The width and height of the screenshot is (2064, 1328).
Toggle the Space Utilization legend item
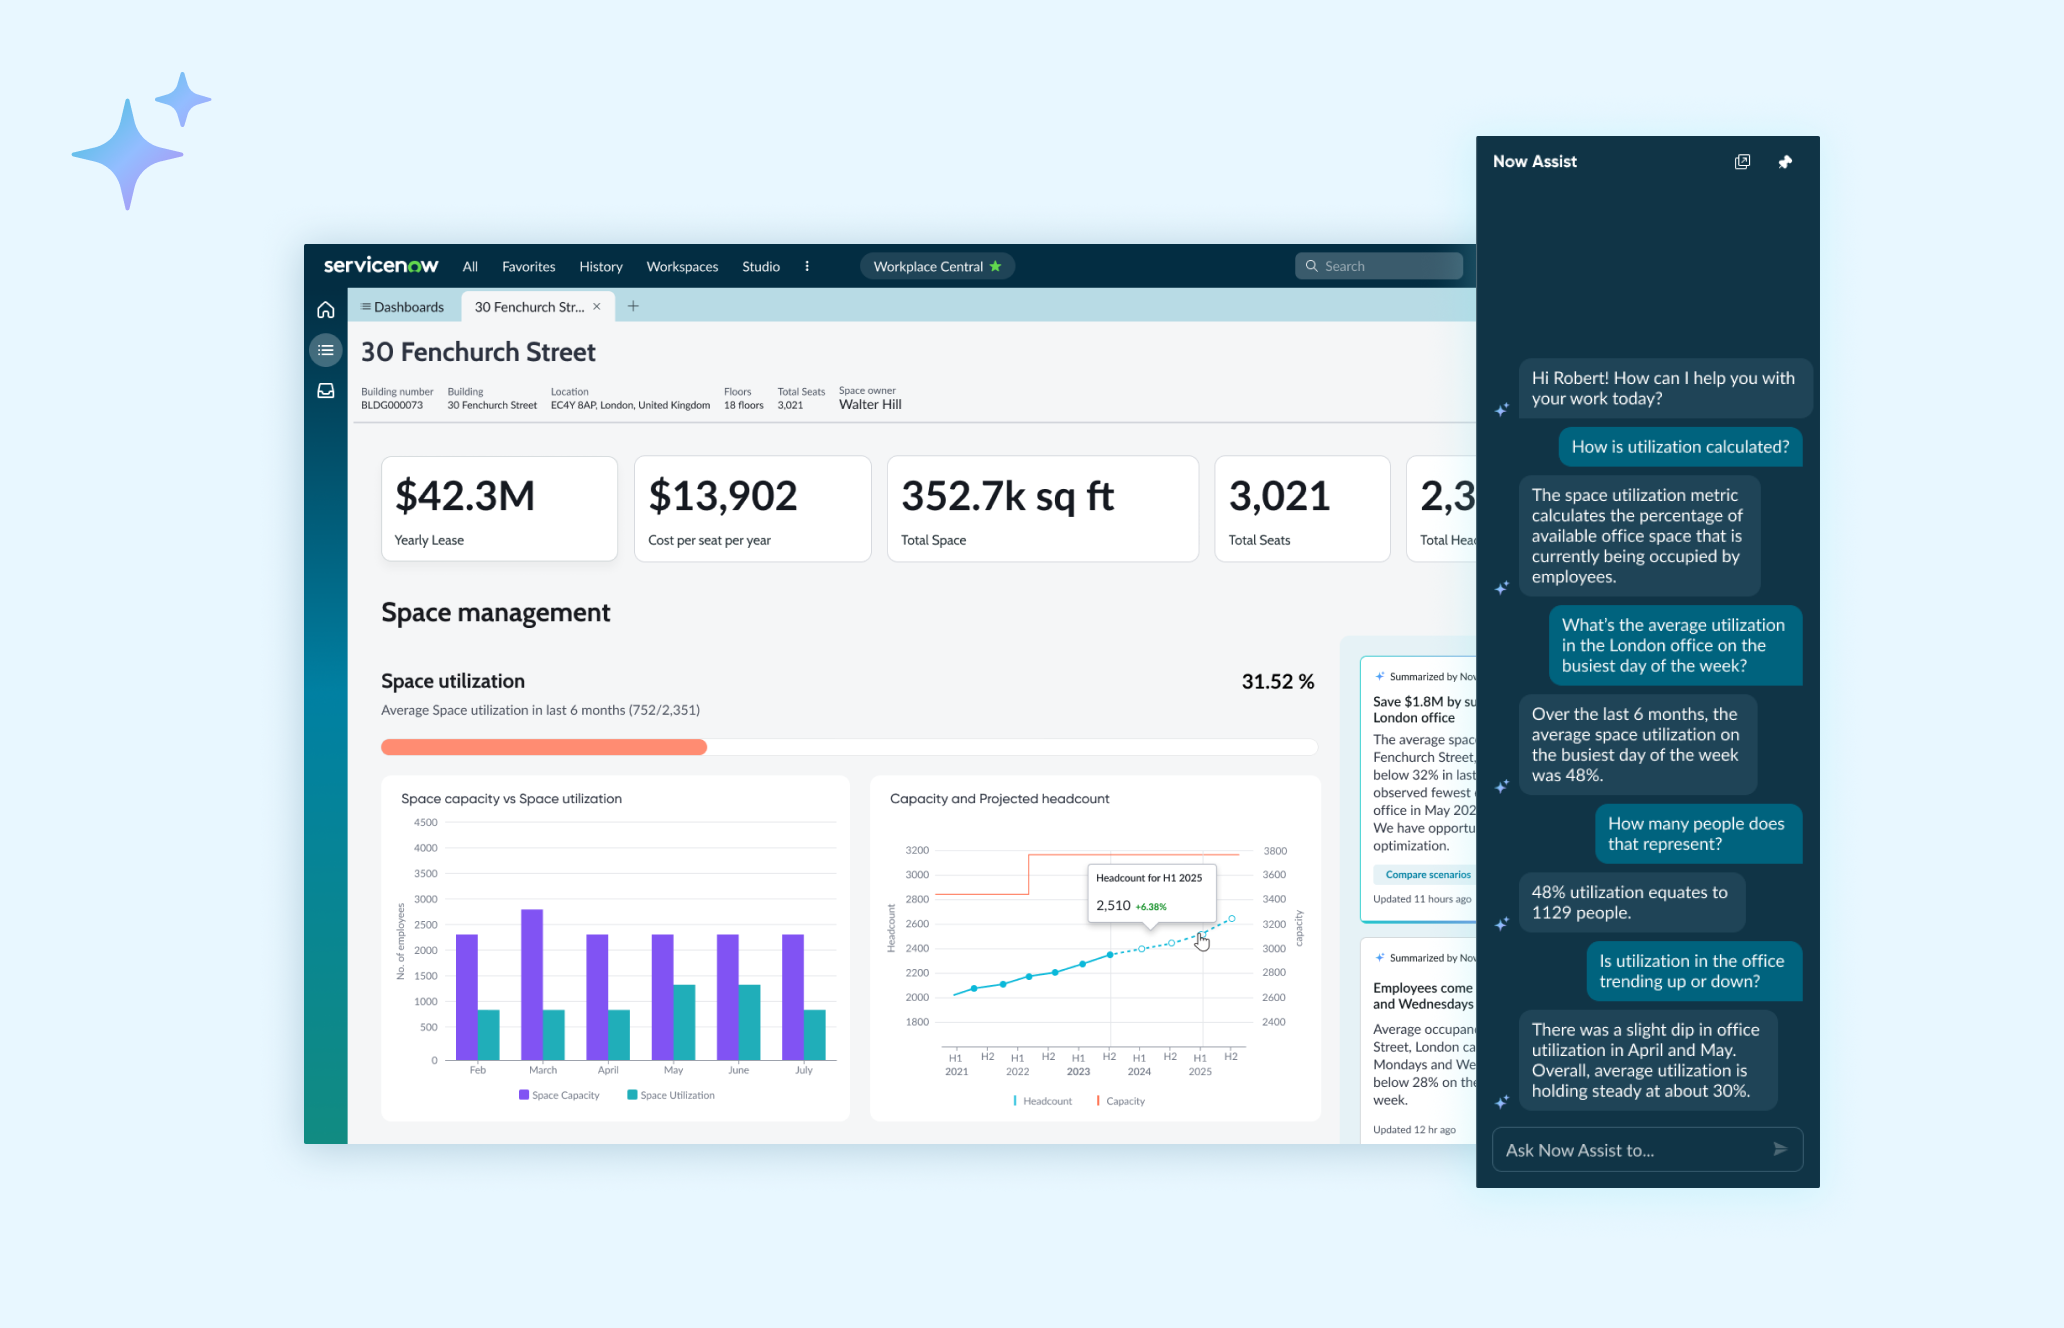670,1094
